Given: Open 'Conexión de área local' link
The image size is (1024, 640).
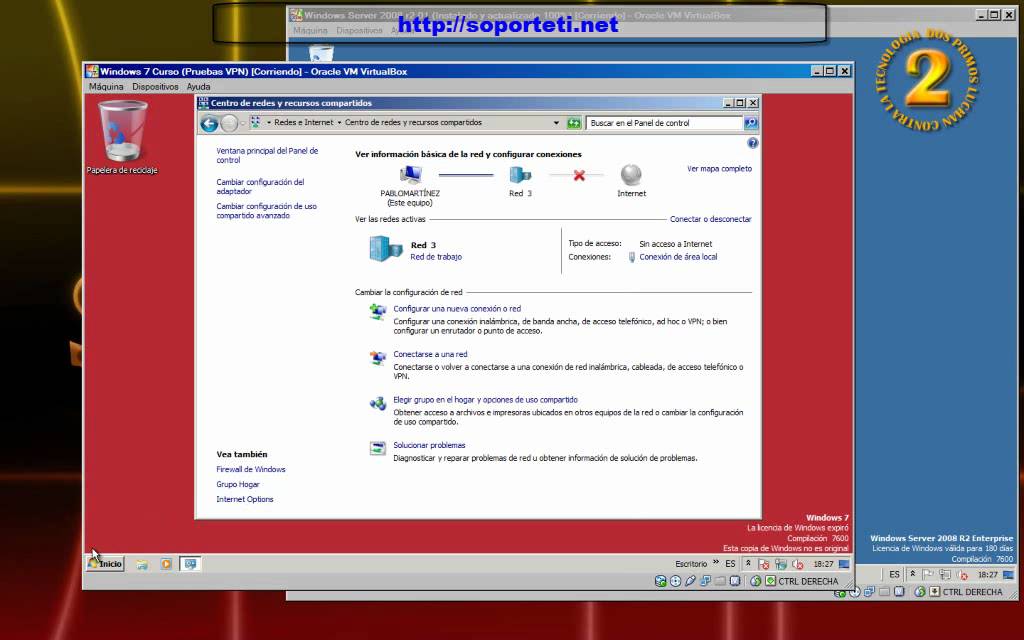Looking at the screenshot, I should [x=678, y=257].
